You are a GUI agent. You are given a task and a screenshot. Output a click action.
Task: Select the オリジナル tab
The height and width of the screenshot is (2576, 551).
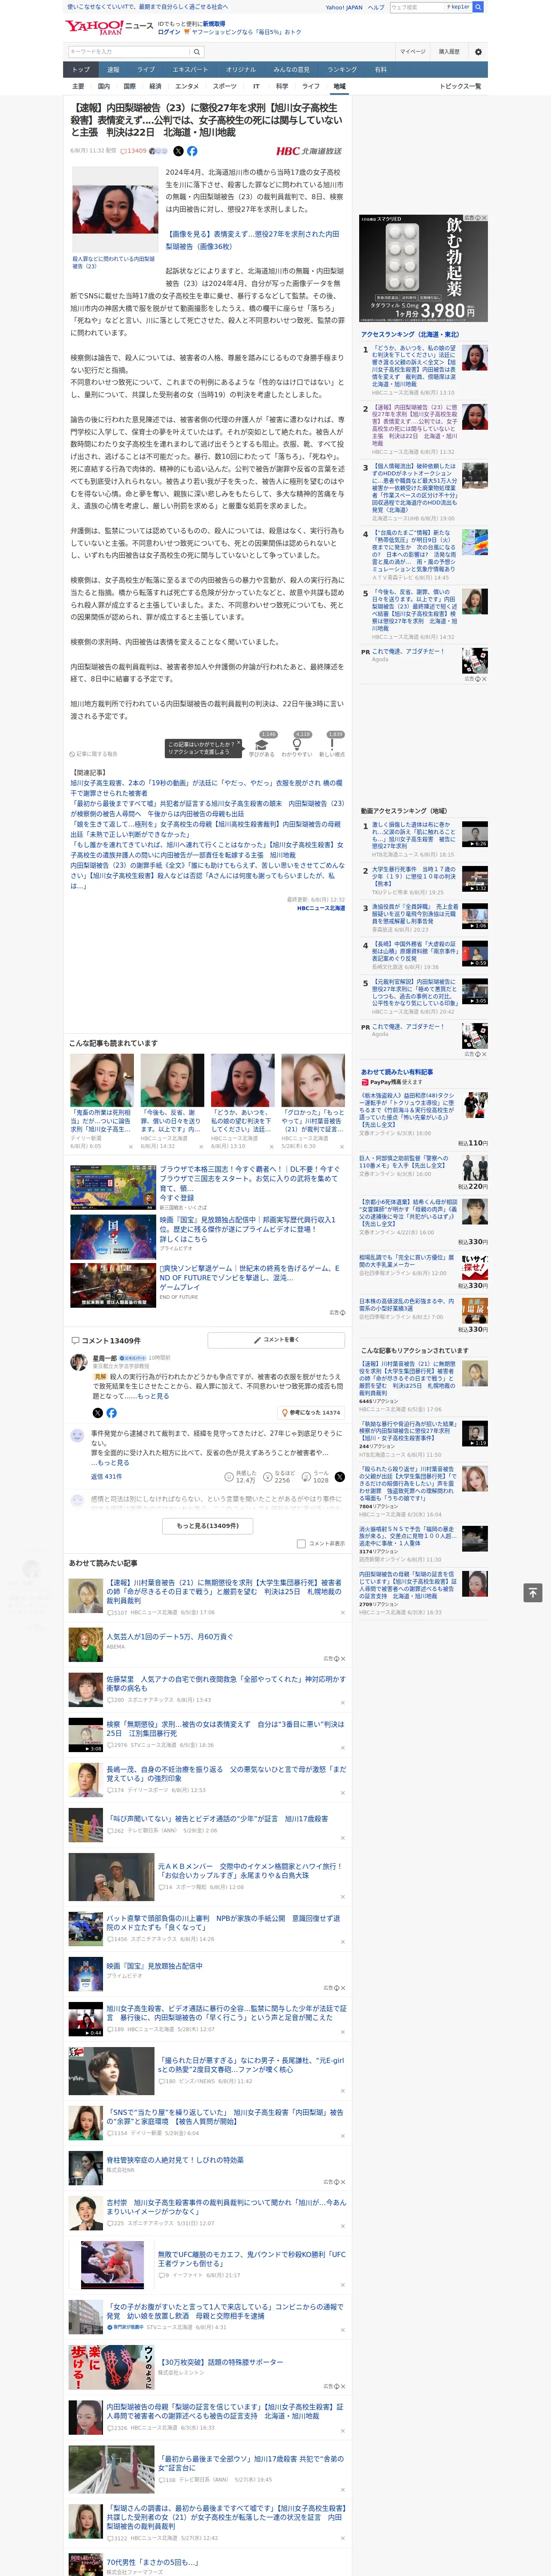pyautogui.click(x=241, y=70)
